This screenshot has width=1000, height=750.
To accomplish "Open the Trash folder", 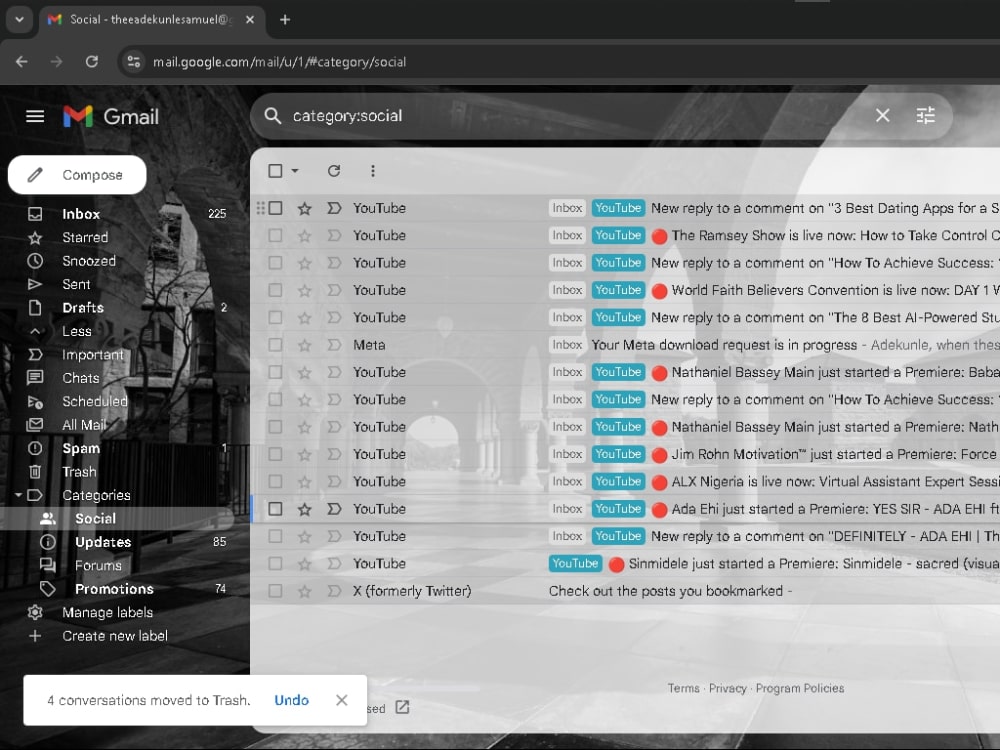I will click(79, 472).
